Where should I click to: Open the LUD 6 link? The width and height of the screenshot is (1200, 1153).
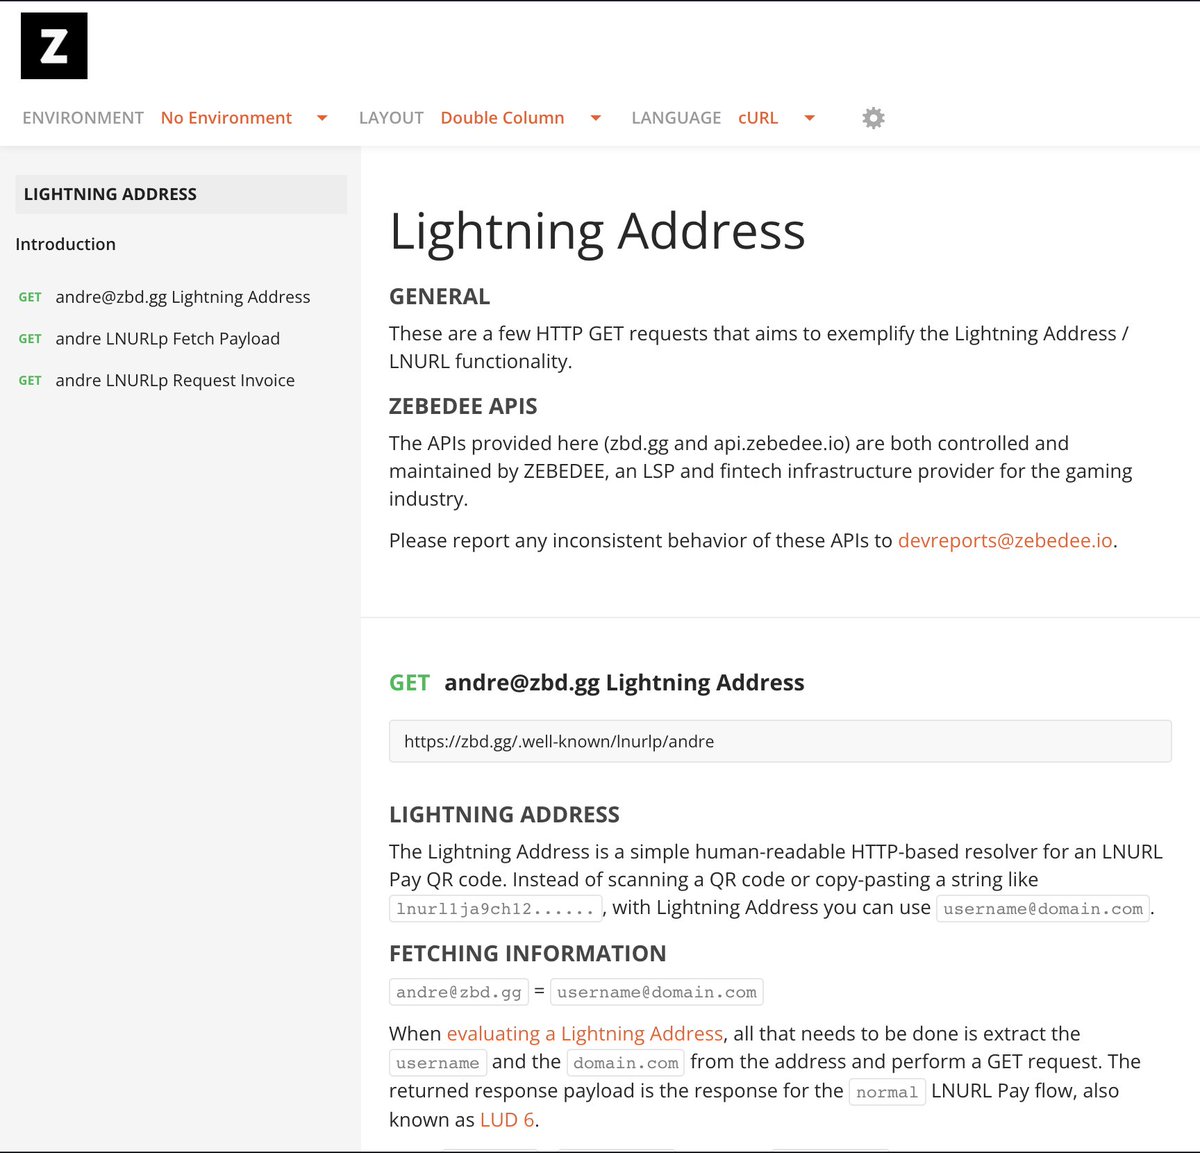(507, 1119)
